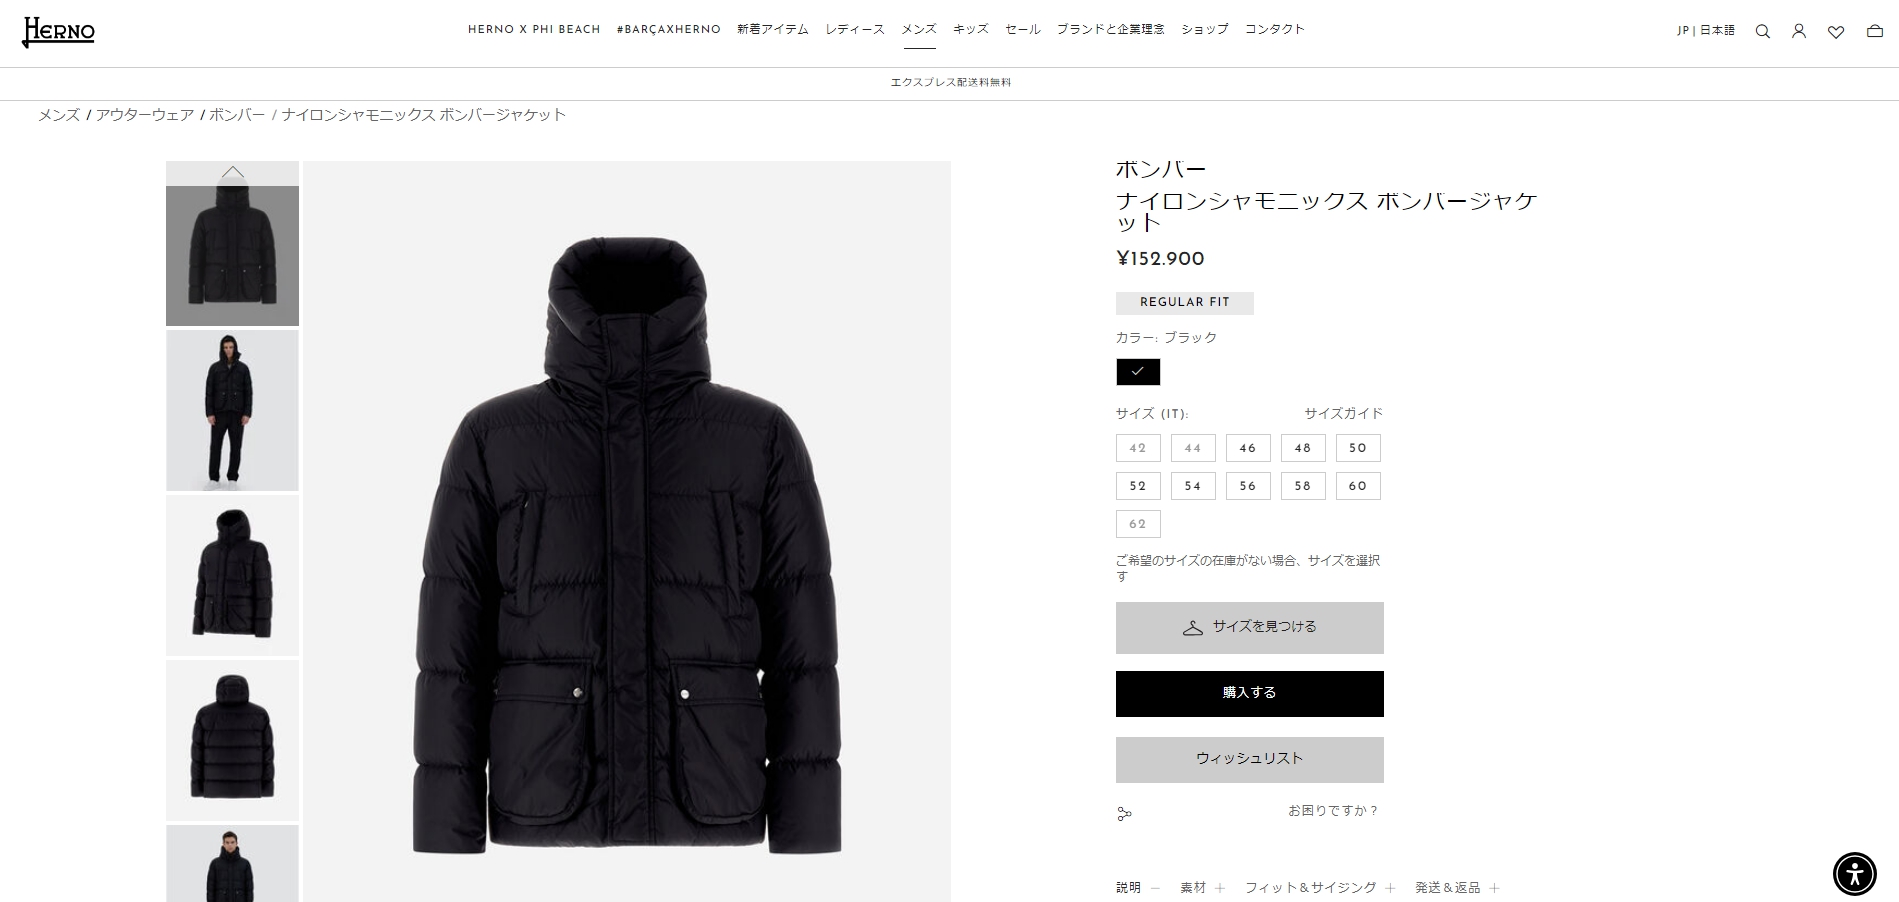1899x902 pixels.
Task: Open the accessibility widget icon
Action: [x=1855, y=873]
